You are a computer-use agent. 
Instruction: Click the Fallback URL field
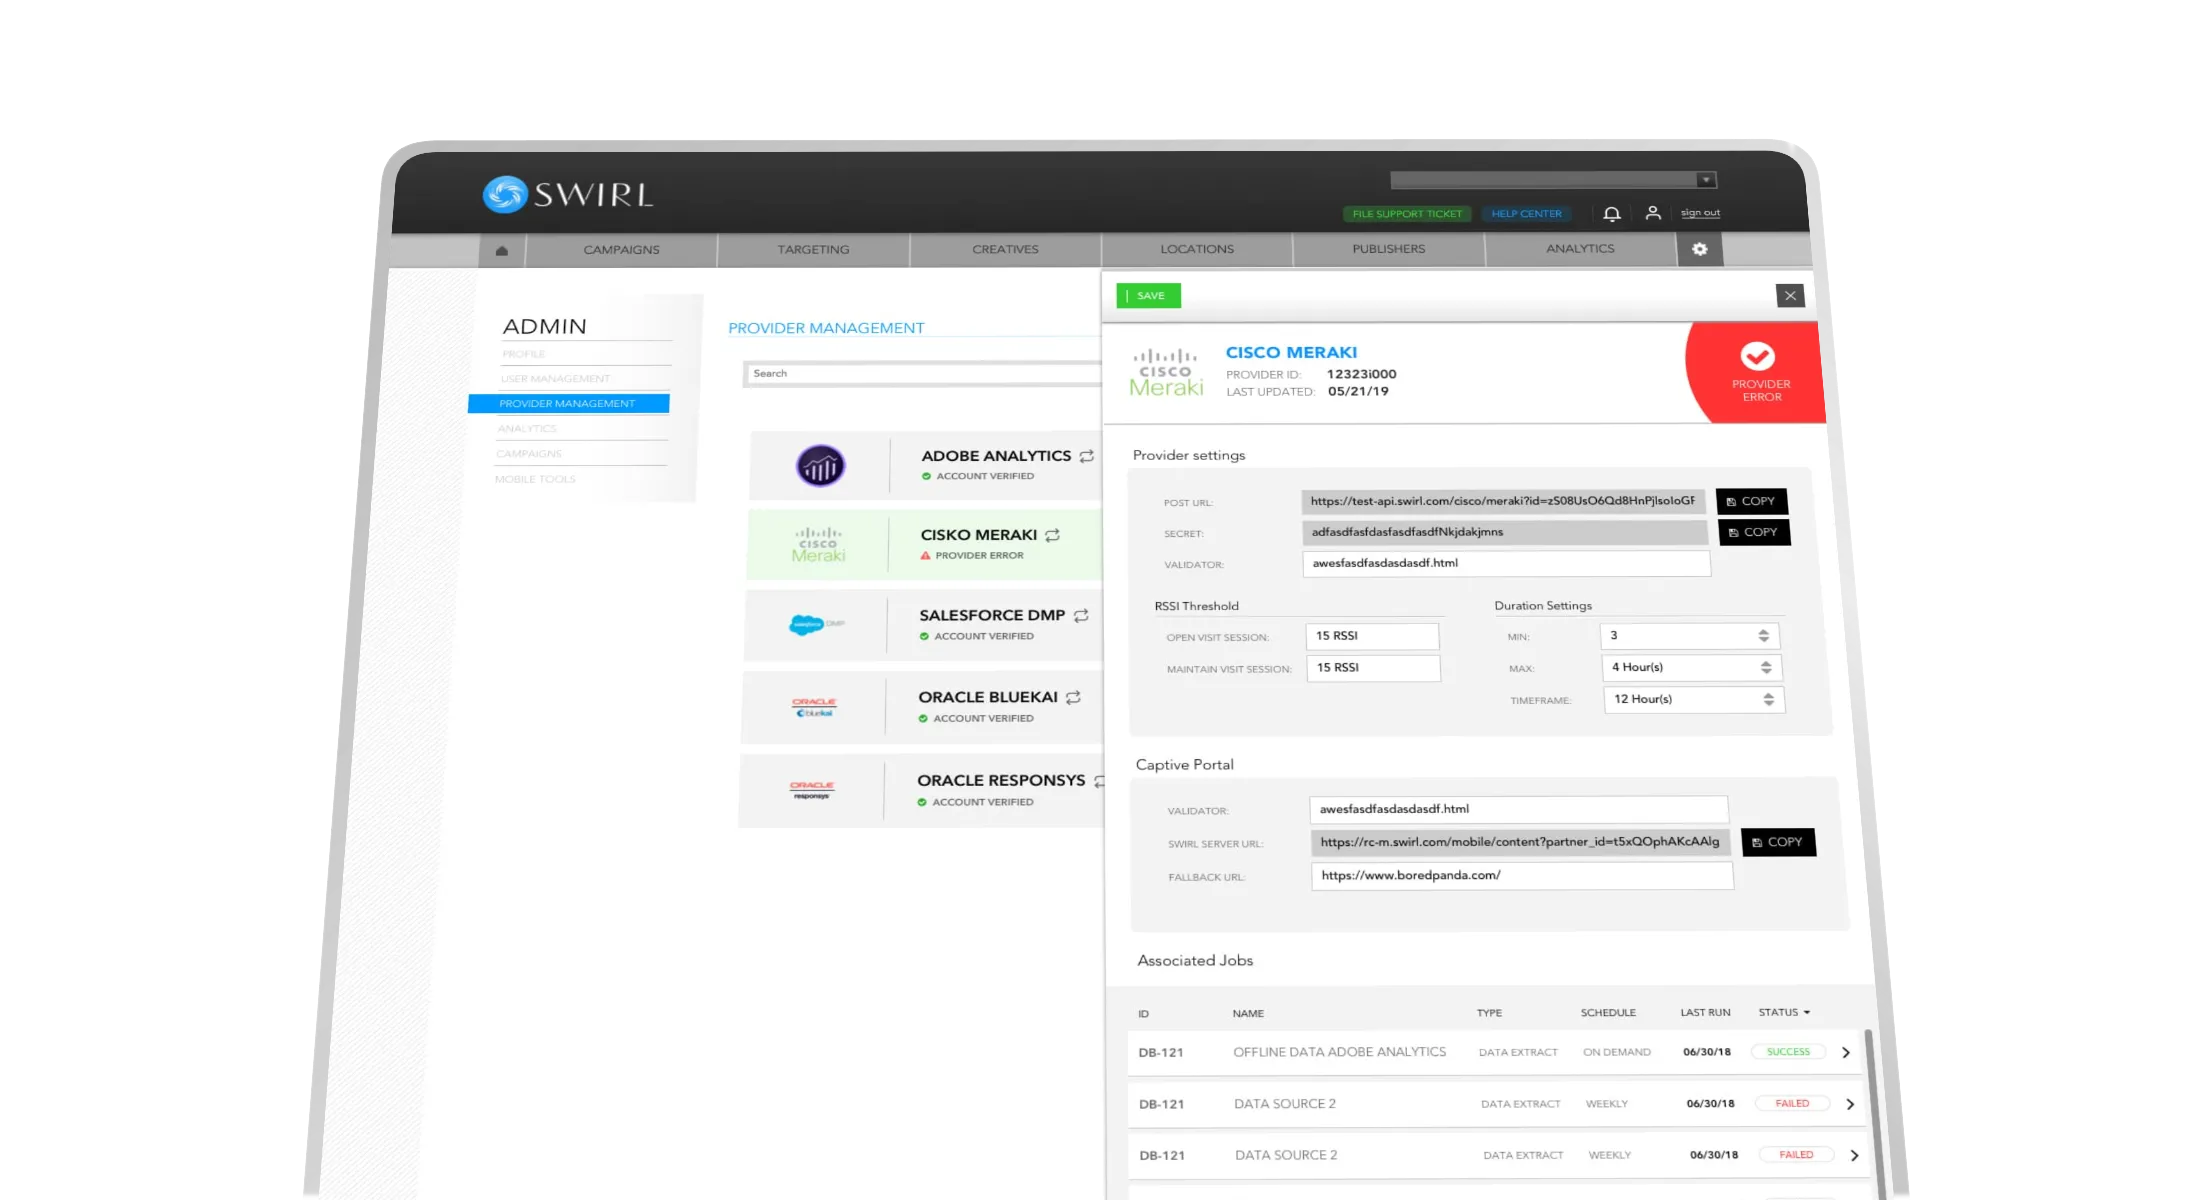[1523, 876]
